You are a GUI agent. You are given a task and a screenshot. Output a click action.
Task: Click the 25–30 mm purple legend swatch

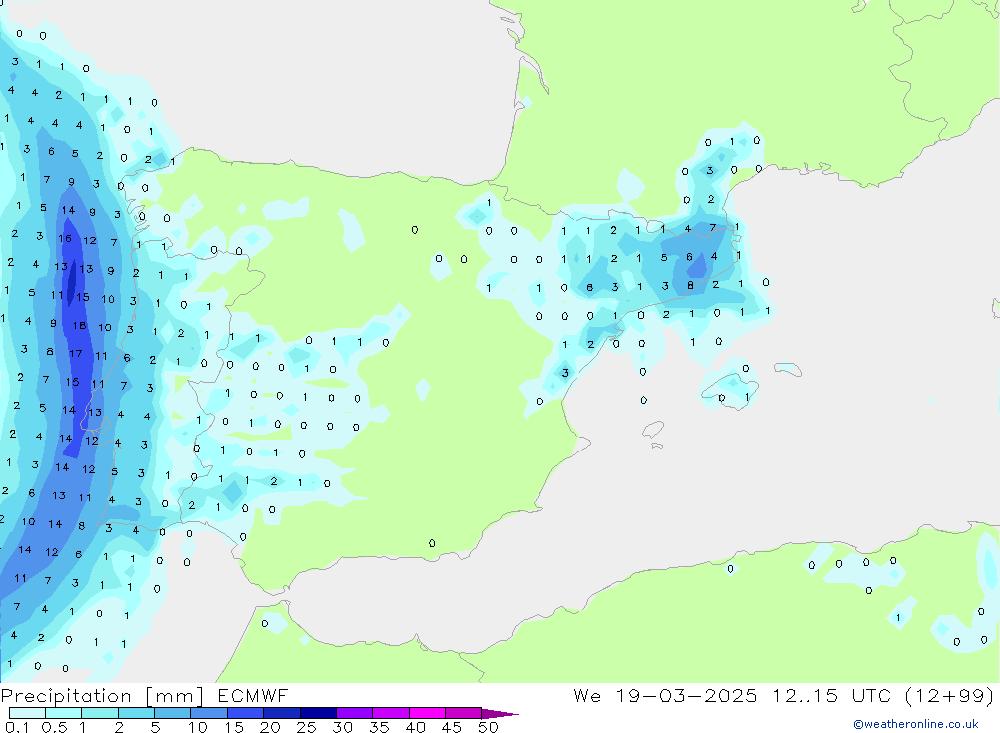pyautogui.click(x=318, y=713)
